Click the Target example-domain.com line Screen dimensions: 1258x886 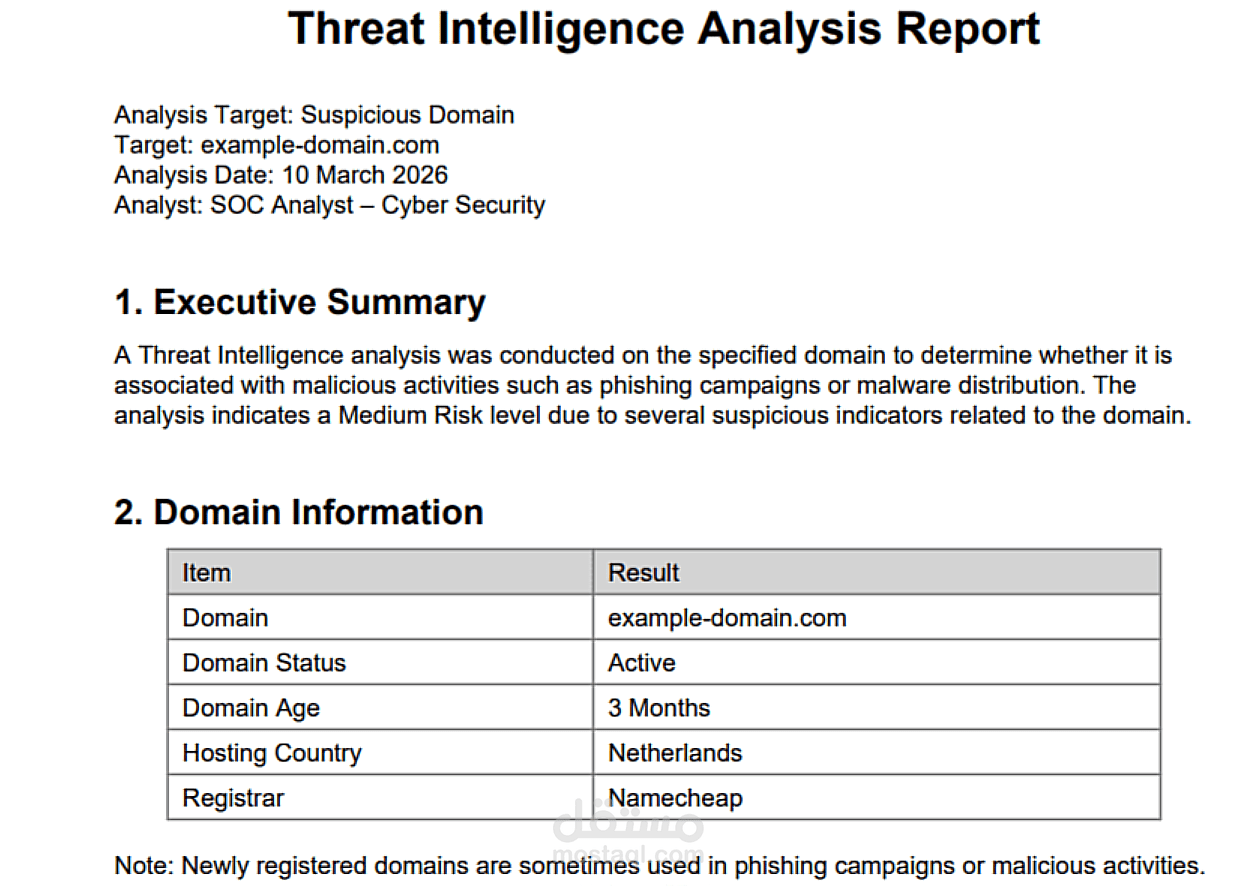(276, 145)
